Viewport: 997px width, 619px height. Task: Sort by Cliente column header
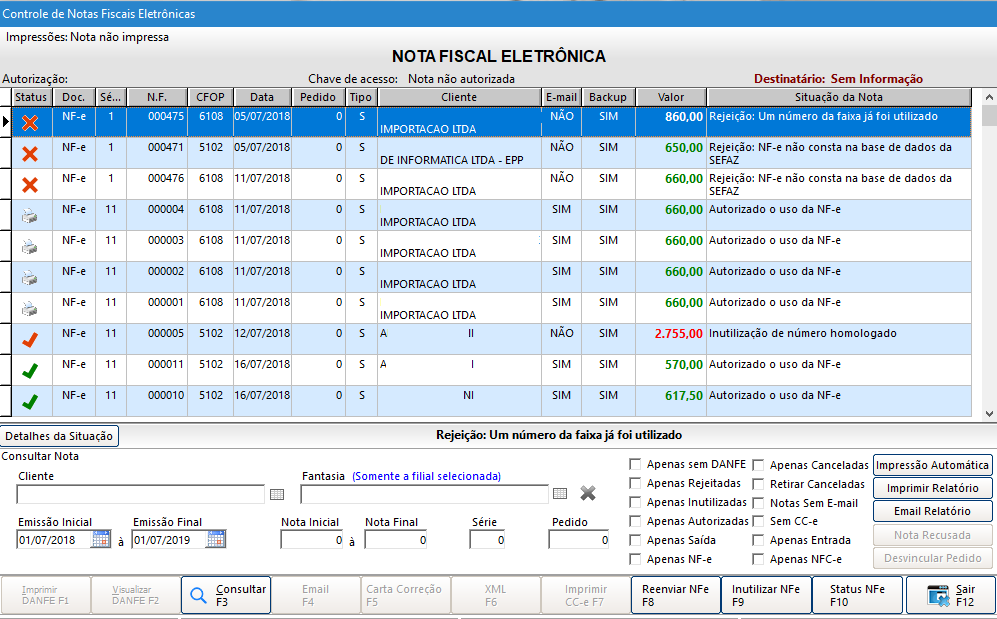point(459,97)
